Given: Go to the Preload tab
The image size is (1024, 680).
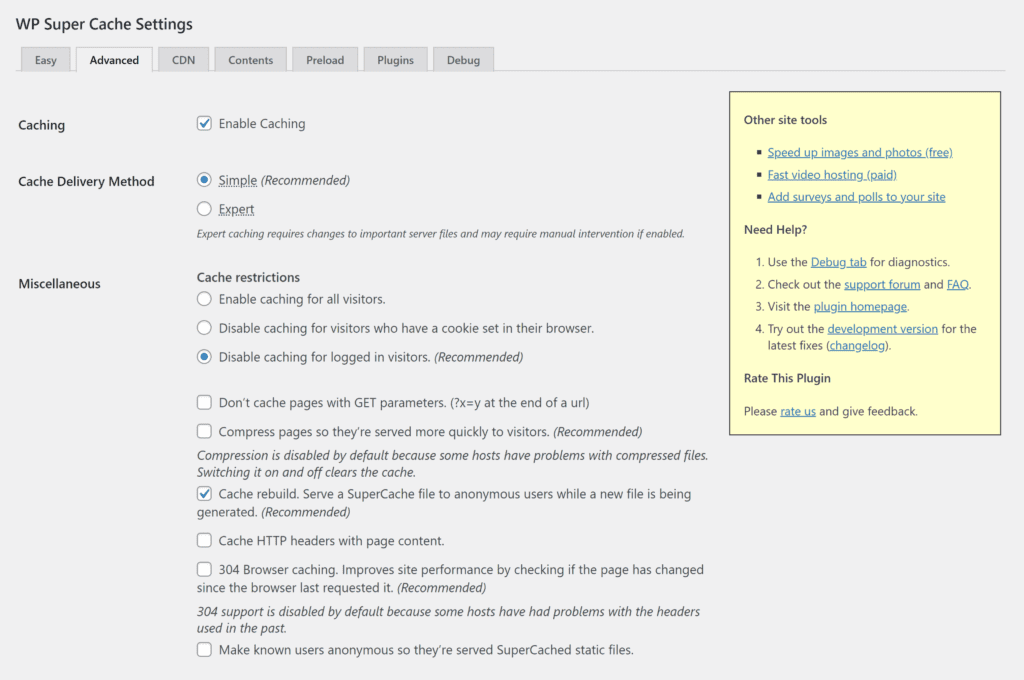Looking at the screenshot, I should click(325, 59).
